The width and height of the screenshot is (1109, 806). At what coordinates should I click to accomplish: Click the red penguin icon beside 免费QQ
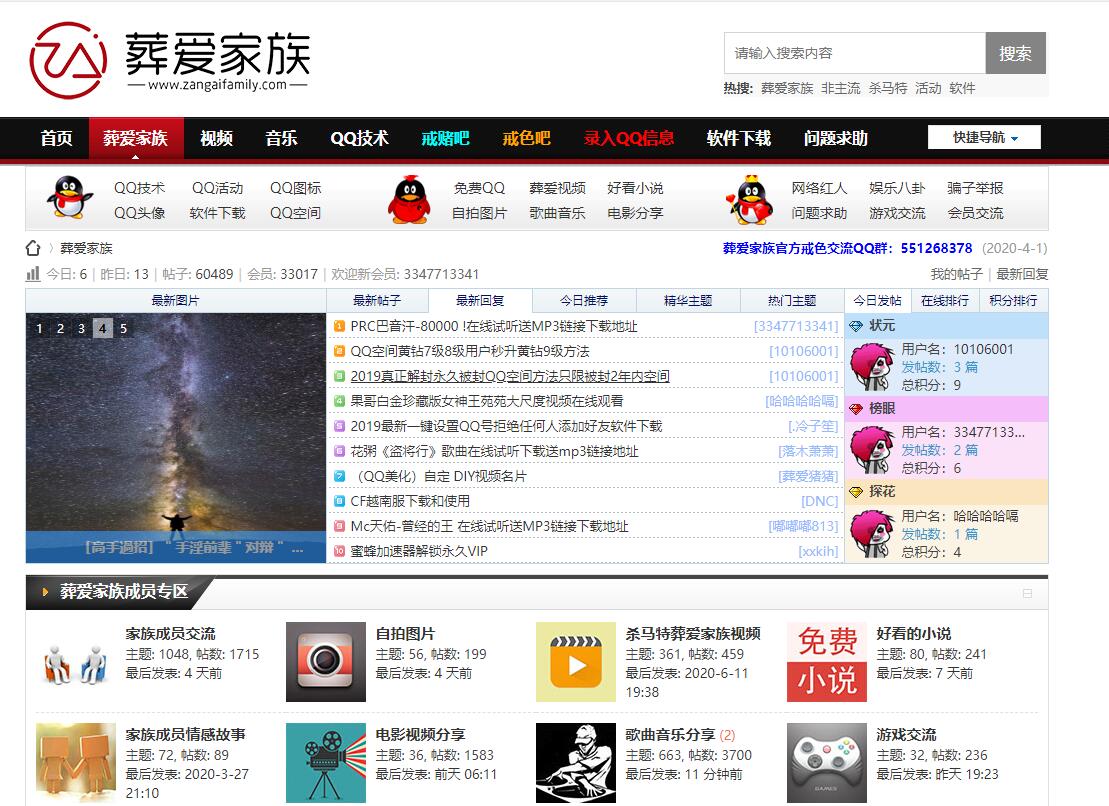pos(410,199)
